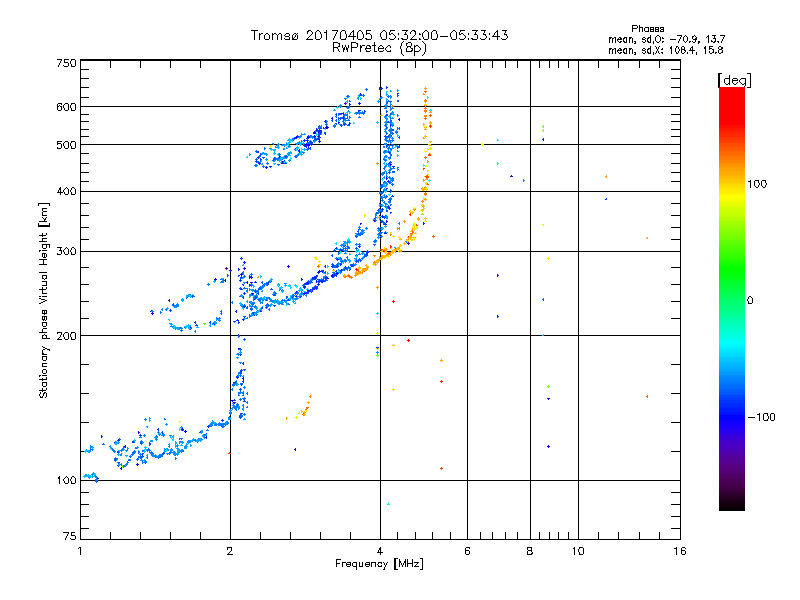Screen dimensions: 800x600
Task: Click the "10" frequency axis tick label
Action: pyautogui.click(x=578, y=551)
